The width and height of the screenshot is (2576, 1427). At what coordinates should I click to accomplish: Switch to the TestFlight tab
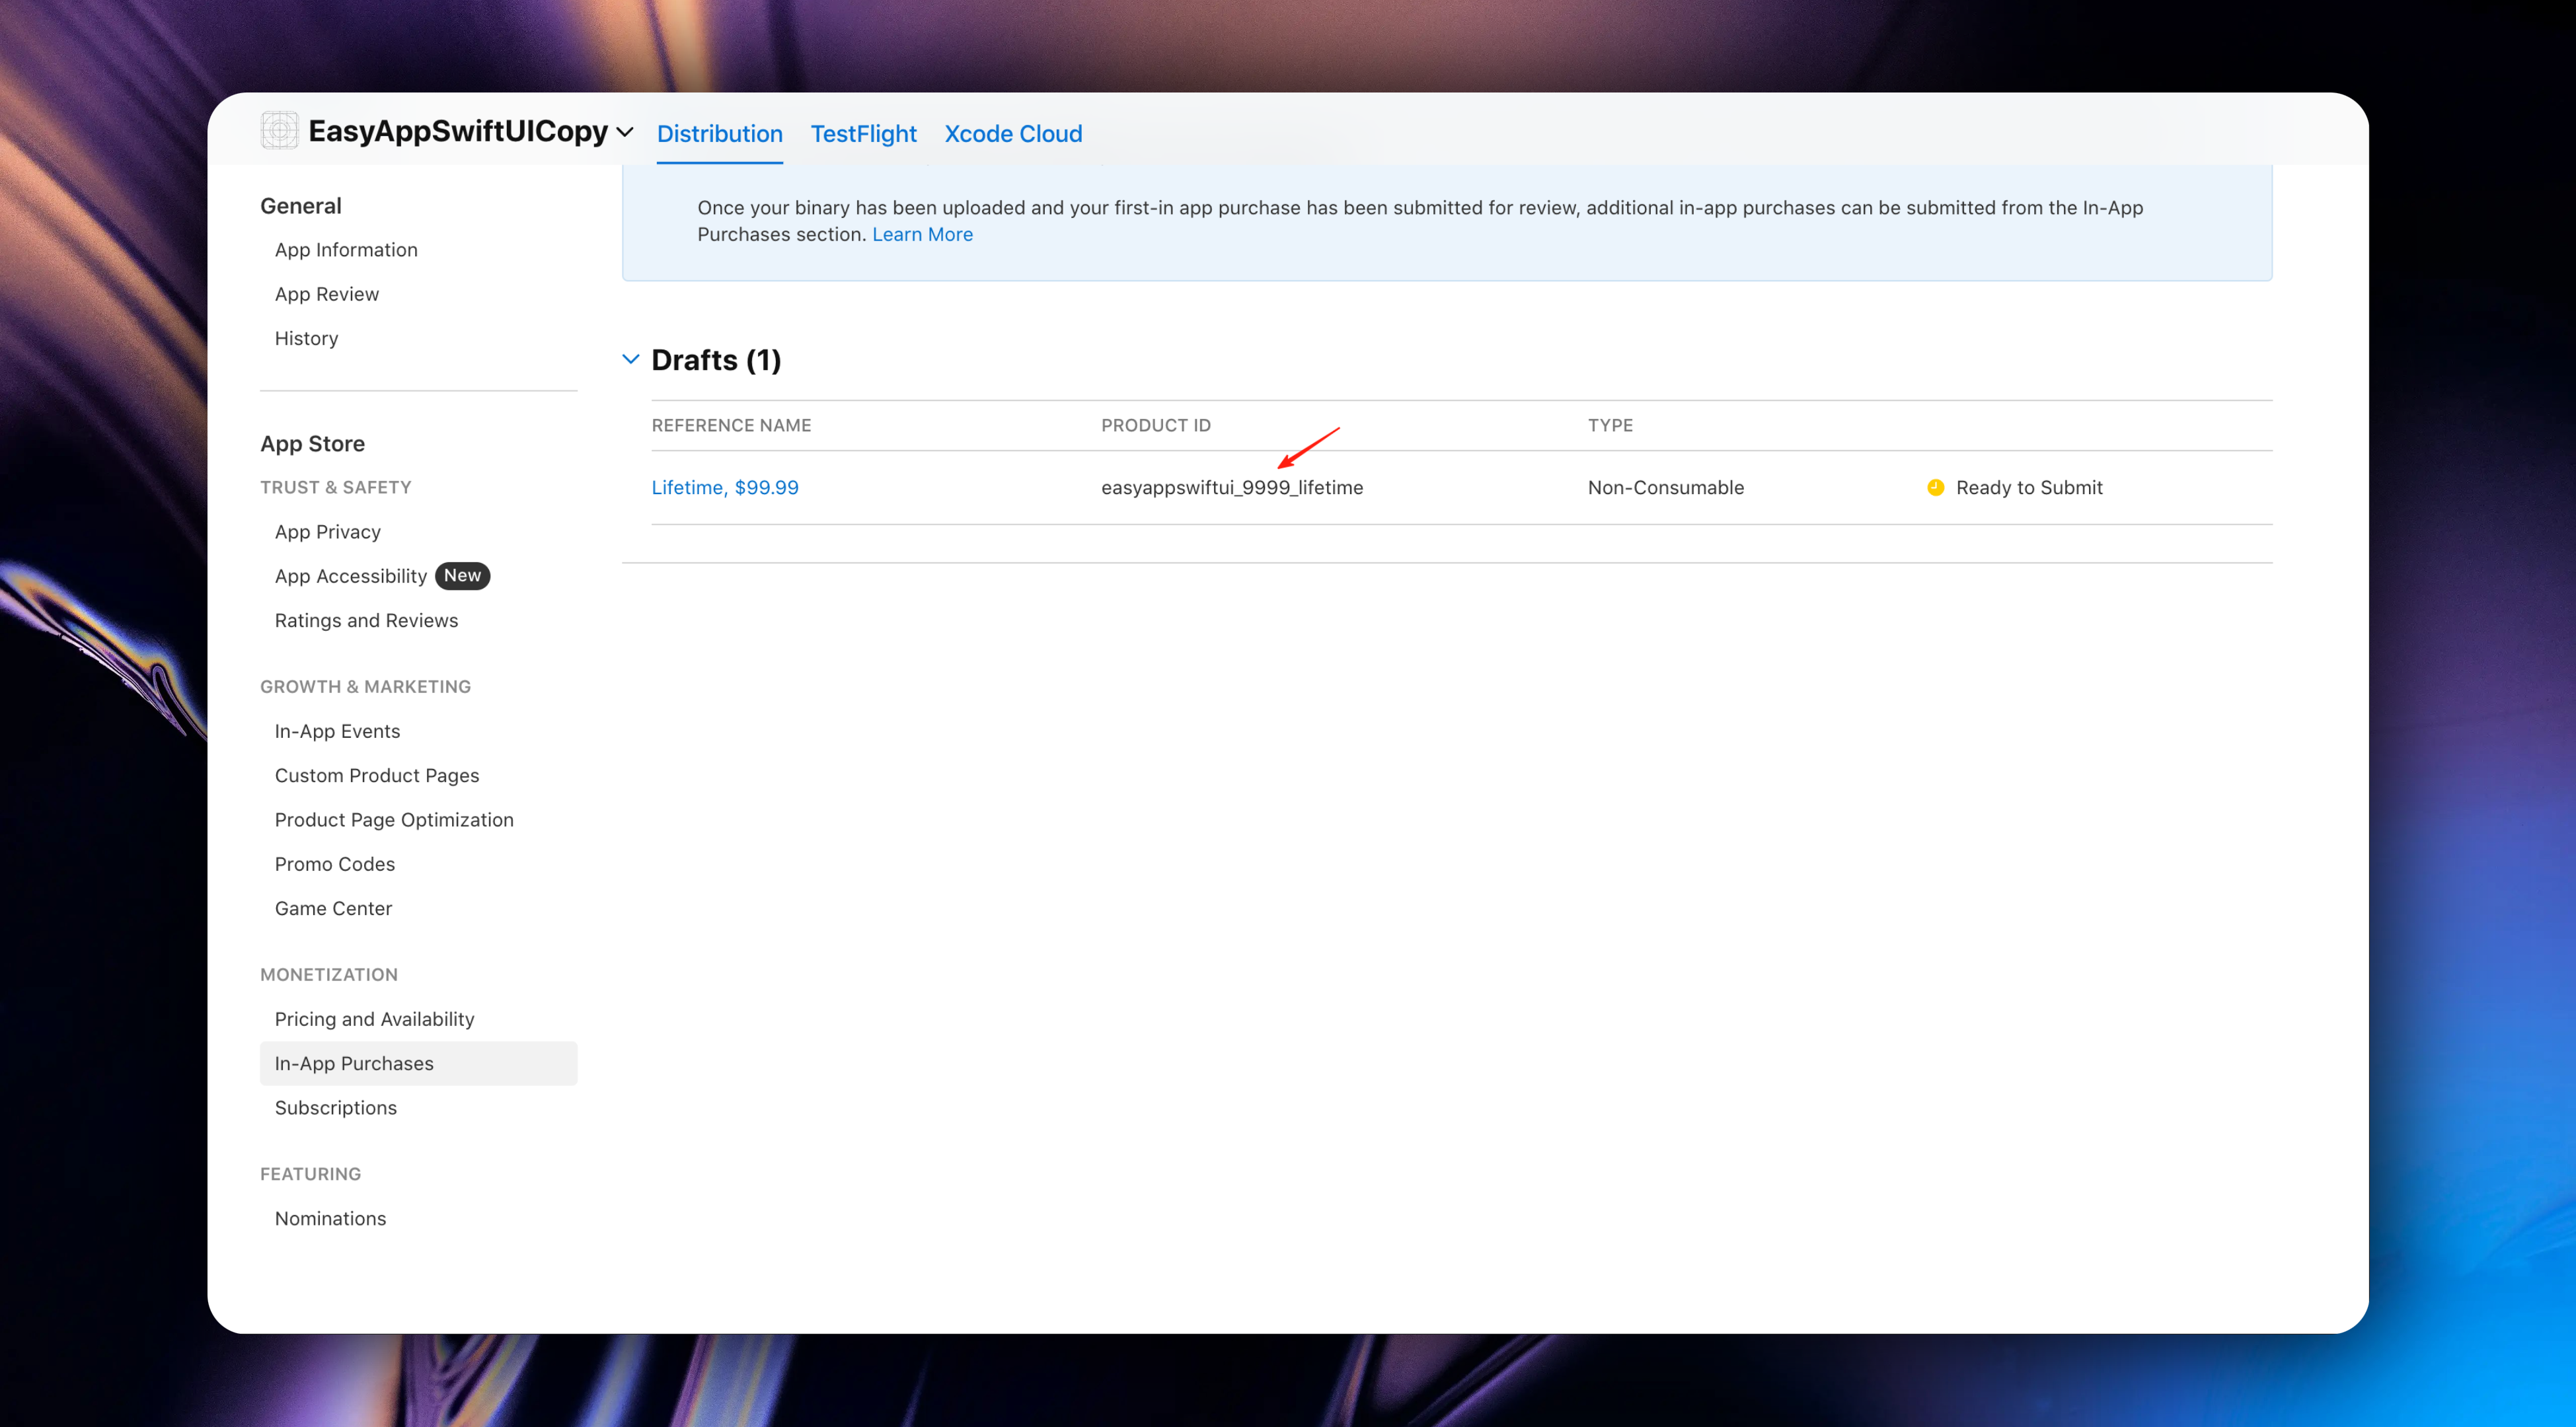(x=863, y=133)
